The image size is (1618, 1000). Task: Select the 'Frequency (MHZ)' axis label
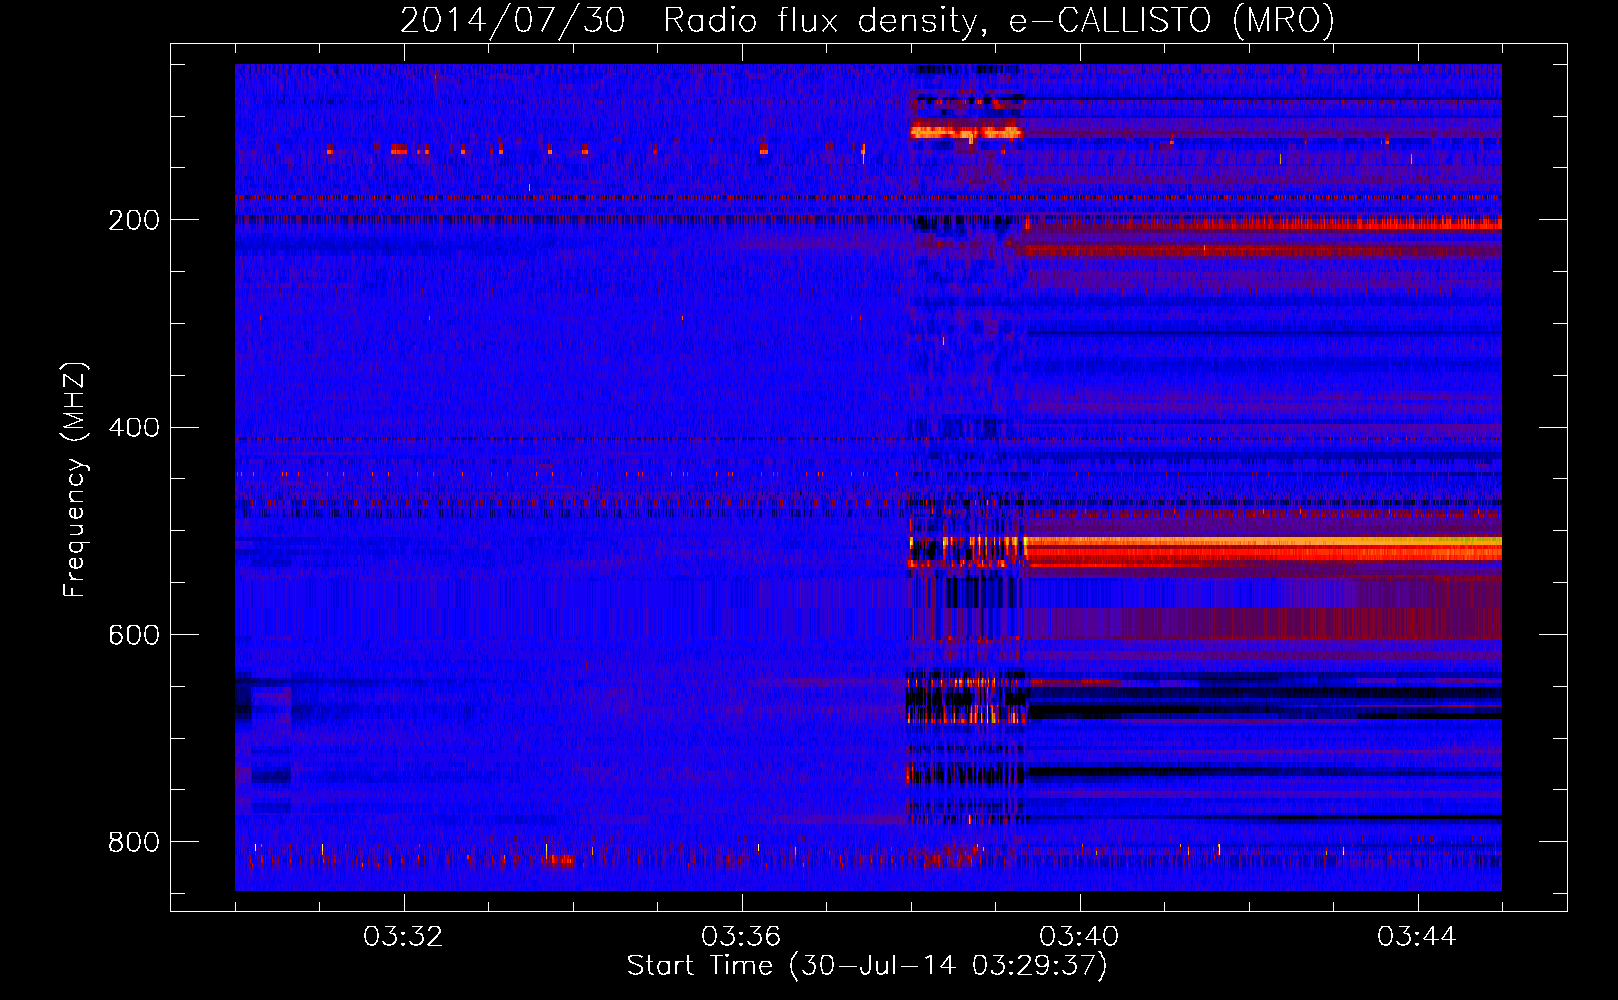(x=74, y=480)
